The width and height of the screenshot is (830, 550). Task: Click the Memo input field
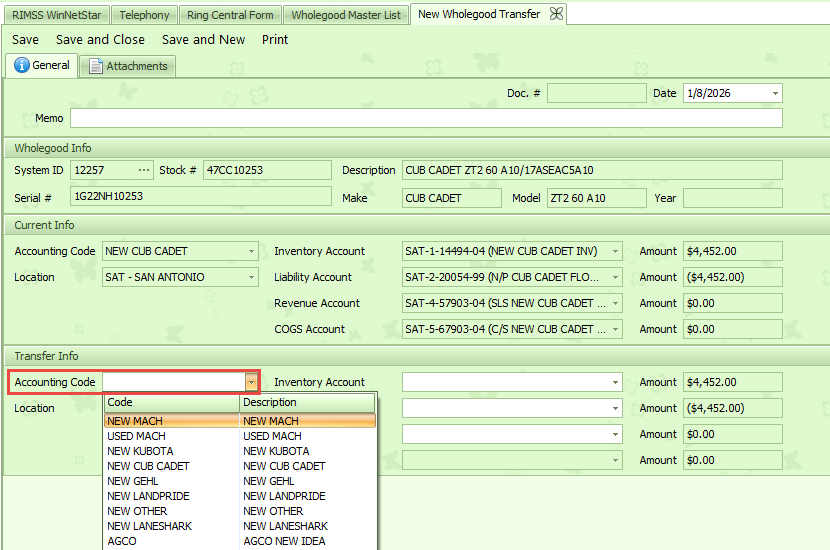point(426,118)
